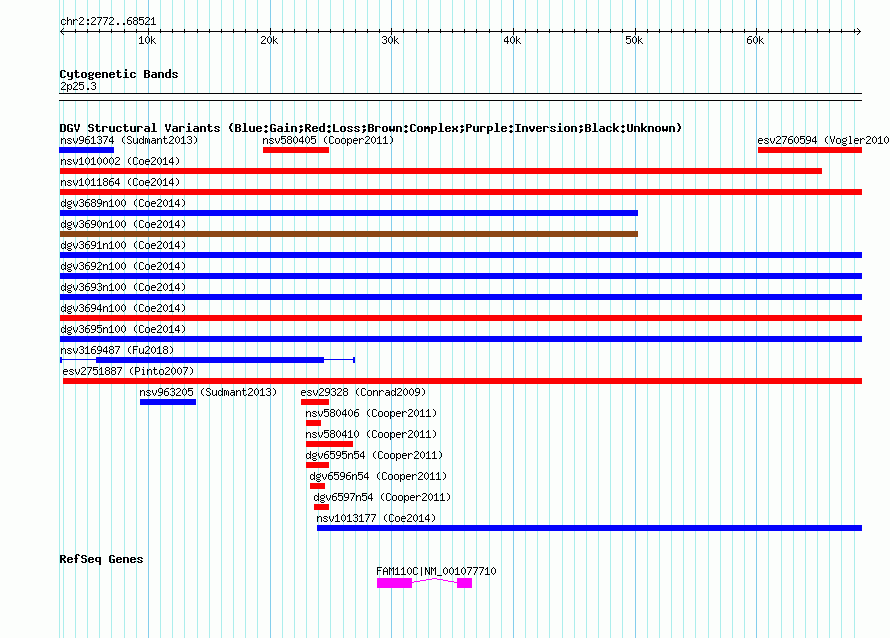890x638 pixels.
Task: Open dgv6595n54 (Cooper2011) label
Action: pyautogui.click(x=374, y=455)
